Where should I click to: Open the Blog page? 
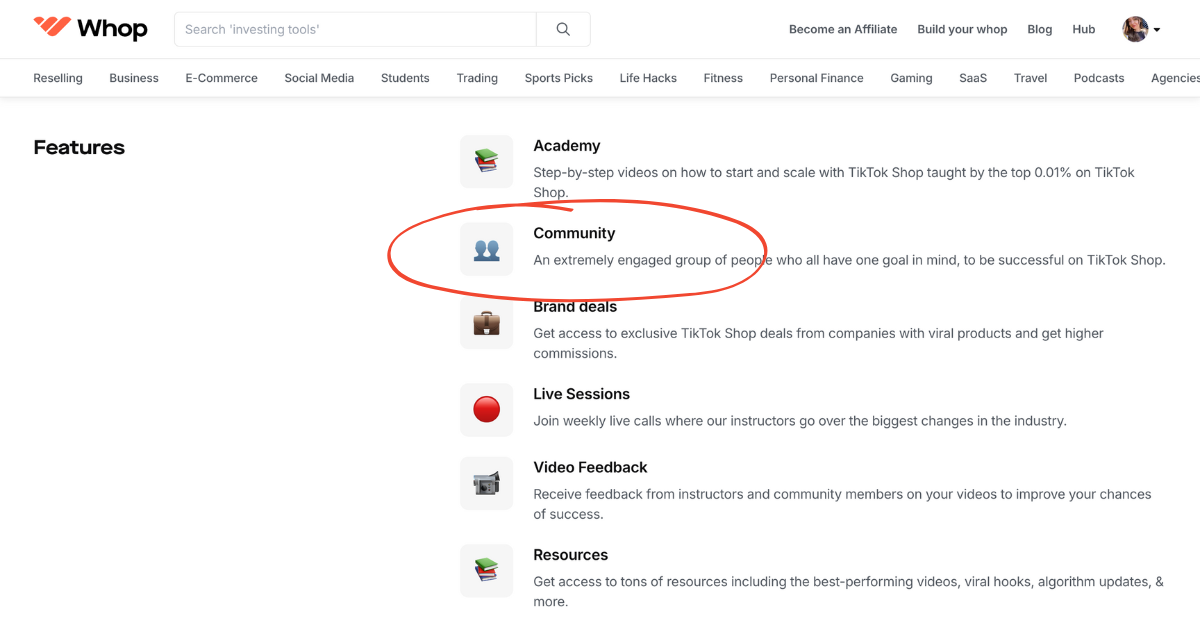coord(1039,29)
